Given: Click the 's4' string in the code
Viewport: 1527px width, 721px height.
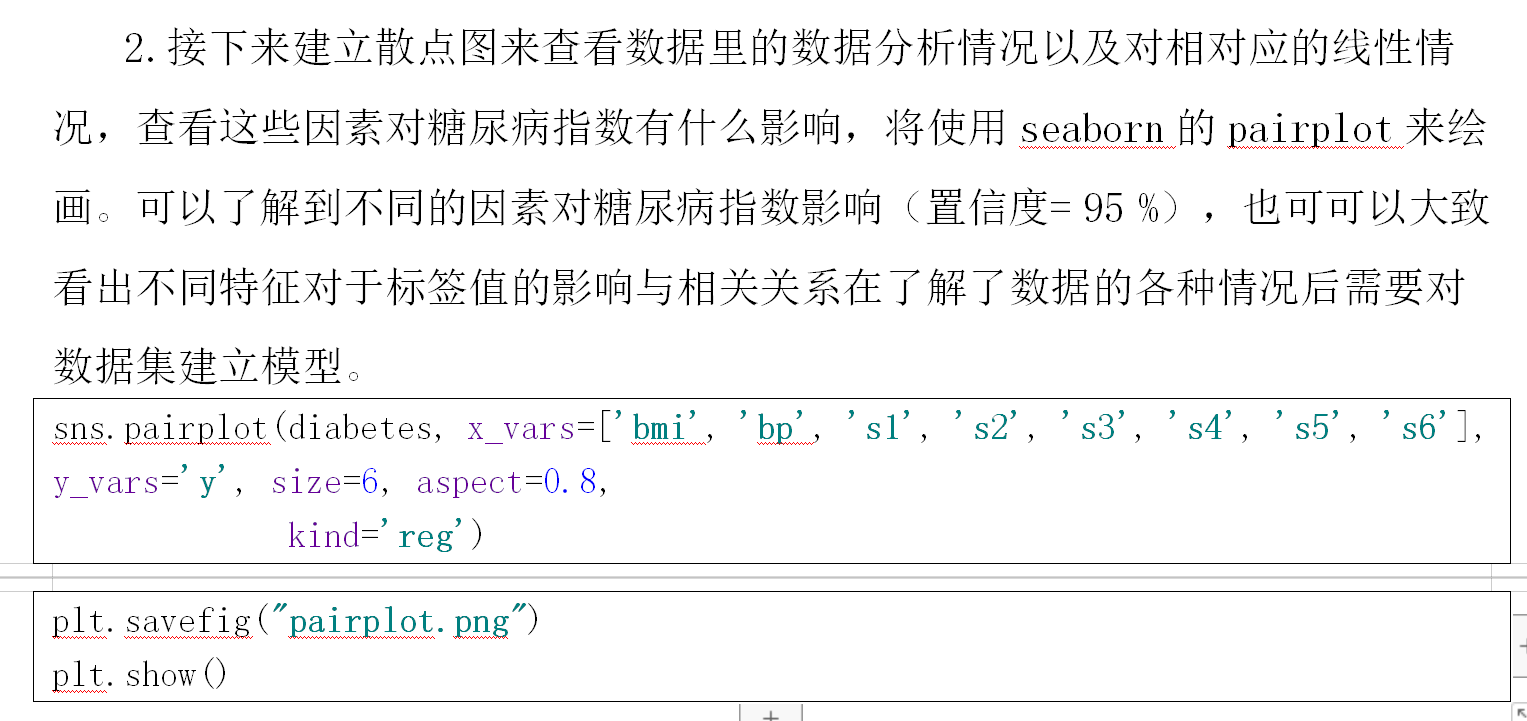Looking at the screenshot, I should click(1203, 429).
